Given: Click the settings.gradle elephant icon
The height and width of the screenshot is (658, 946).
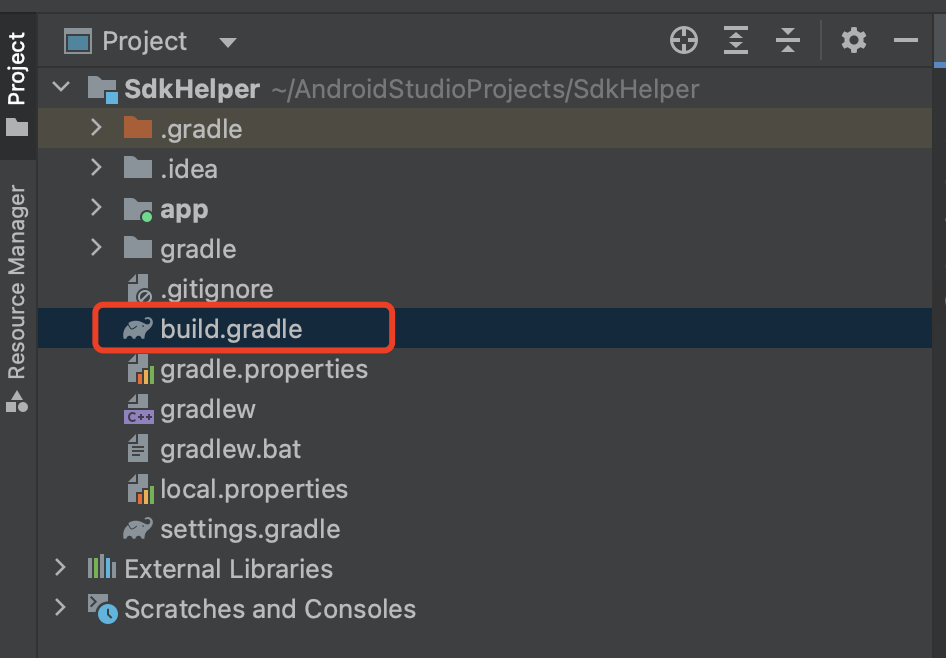Looking at the screenshot, I should pos(138,529).
